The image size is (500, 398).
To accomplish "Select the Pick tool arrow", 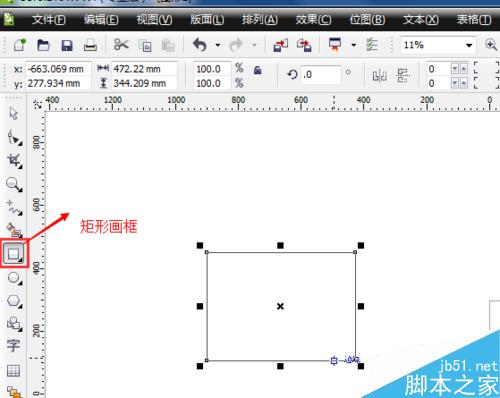I will coord(14,113).
